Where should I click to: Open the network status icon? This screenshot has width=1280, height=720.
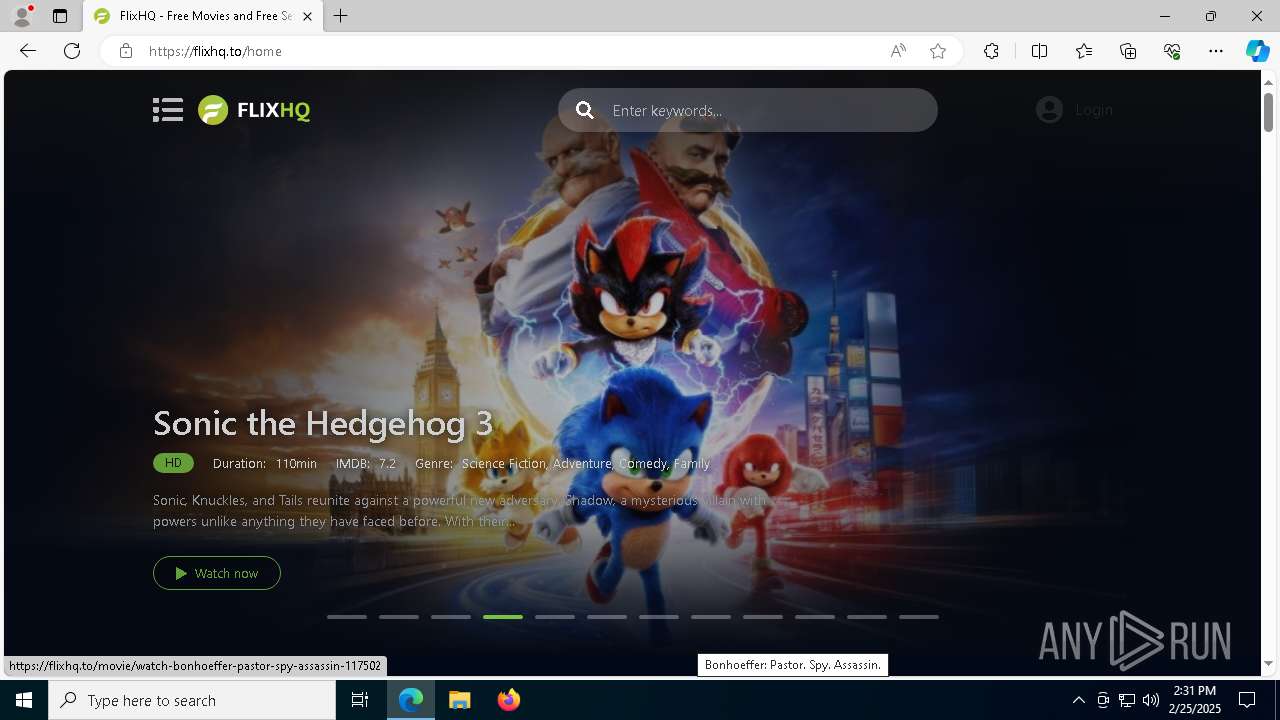(1127, 700)
